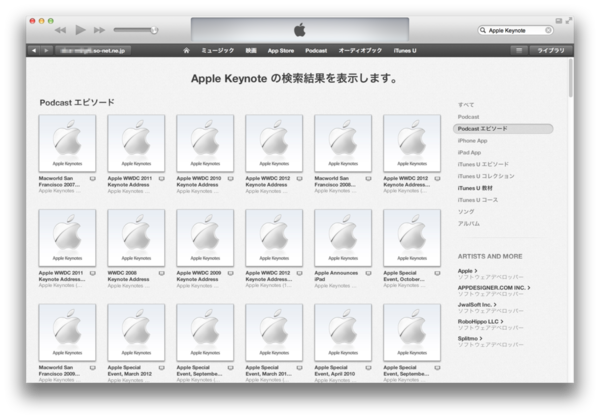This screenshot has width=600, height=419.
Task: Click the Apple Keynote search field
Action: [515, 30]
